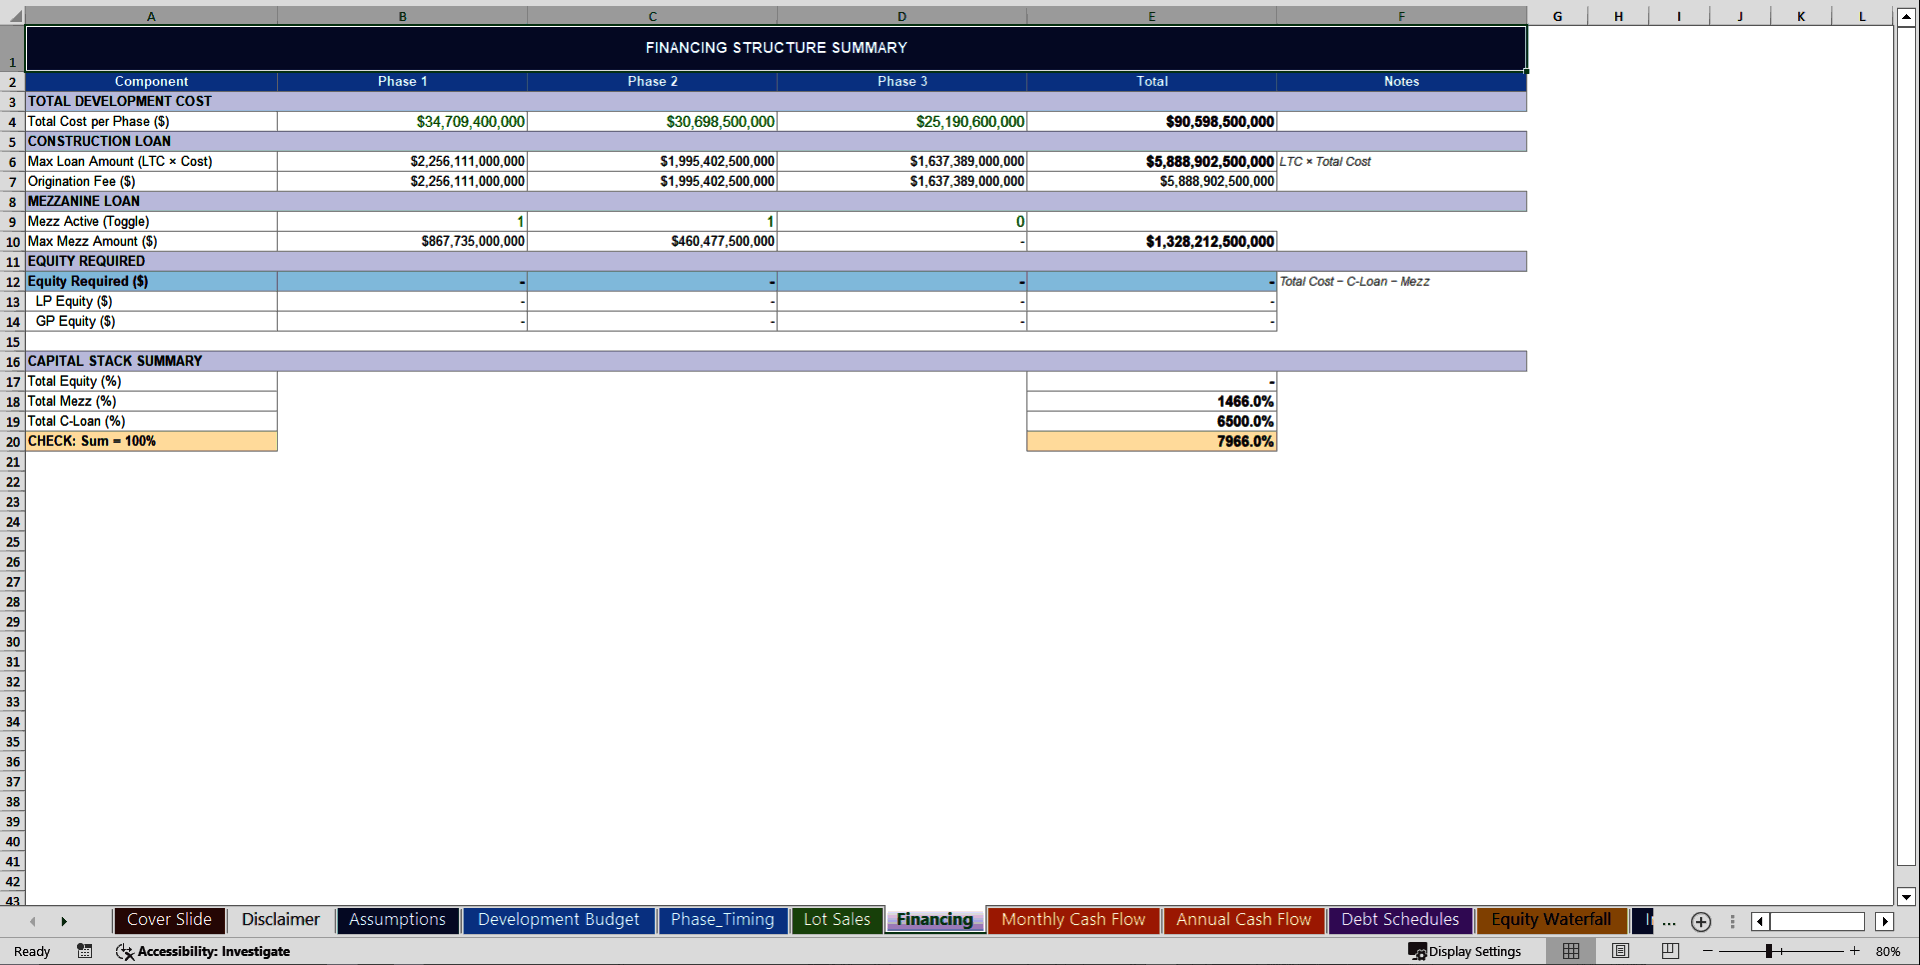Switch to Normal view icon
This screenshot has width=1920, height=965.
pyautogui.click(x=1570, y=951)
